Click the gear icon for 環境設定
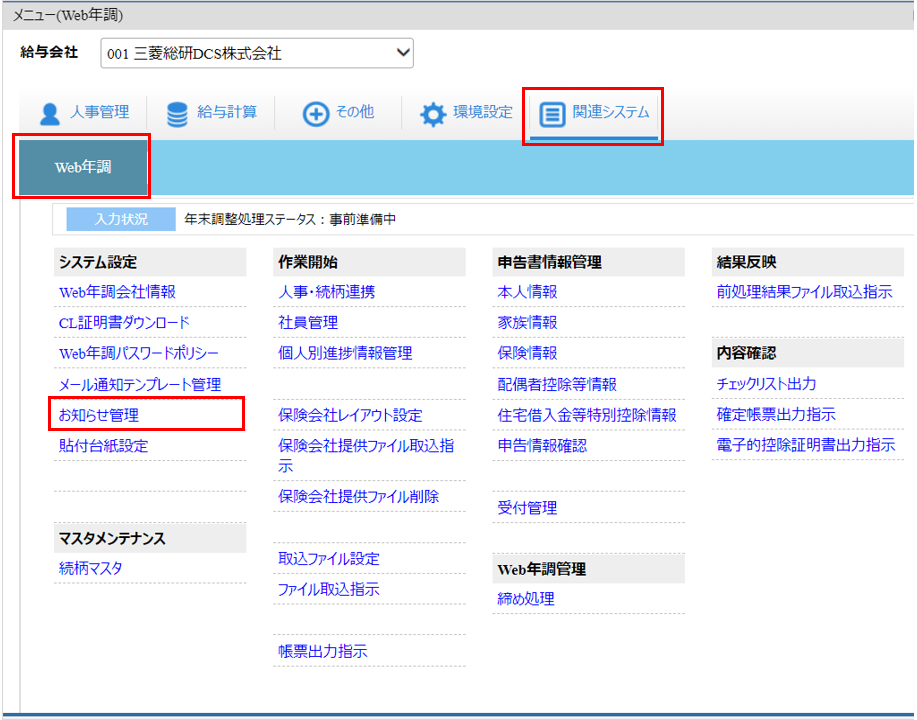The width and height of the screenshot is (917, 720). coord(433,114)
